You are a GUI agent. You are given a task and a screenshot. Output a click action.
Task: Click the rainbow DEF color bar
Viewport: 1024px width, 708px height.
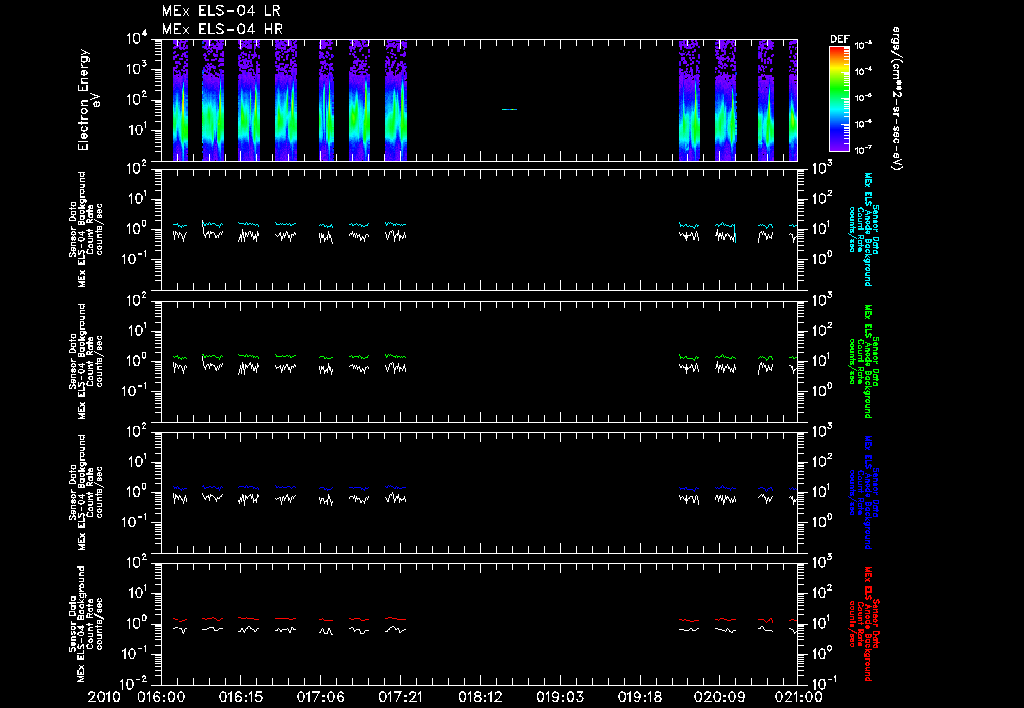pos(839,99)
